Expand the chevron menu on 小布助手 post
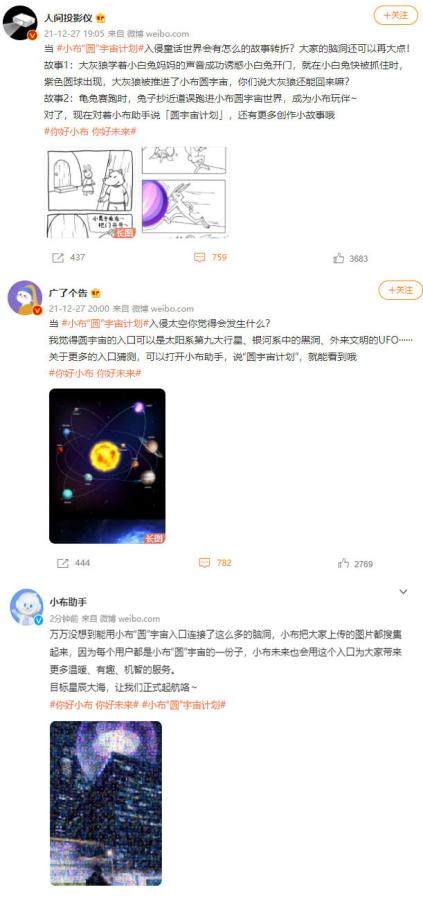 click(403, 592)
